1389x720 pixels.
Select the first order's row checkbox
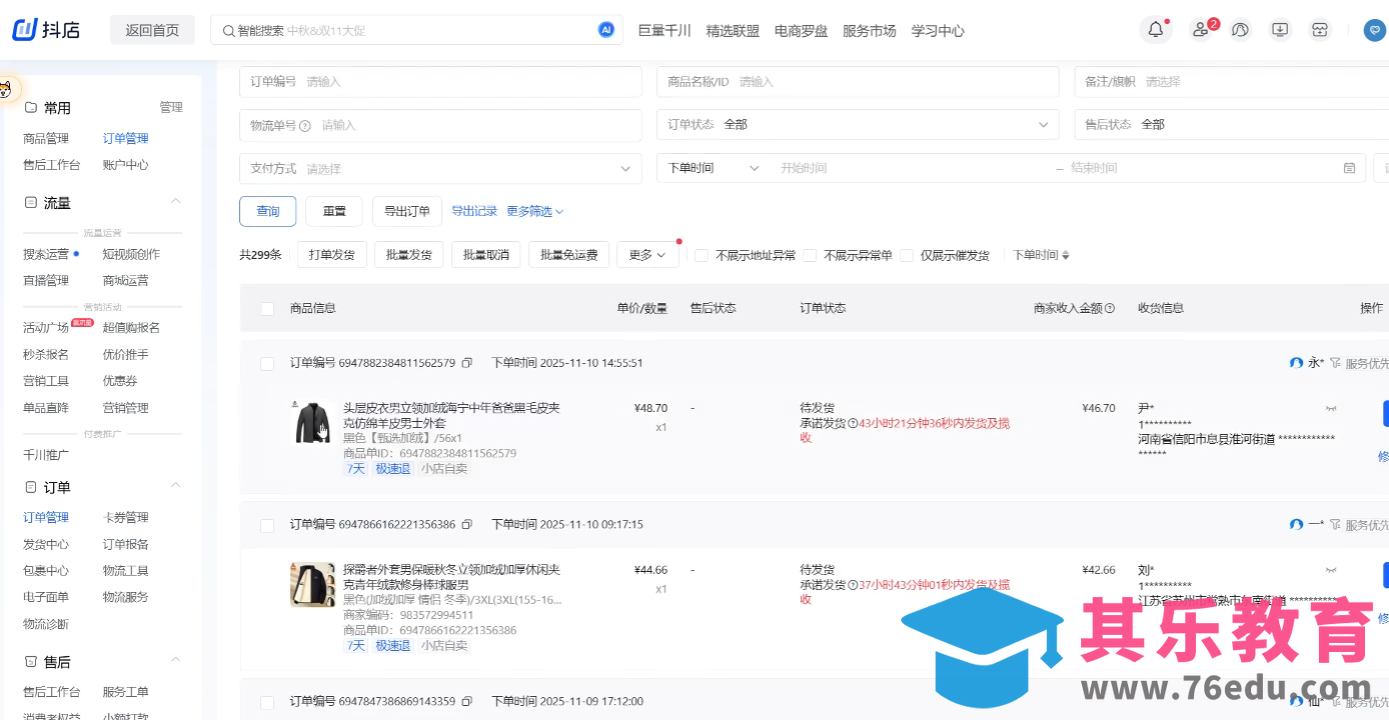coord(267,363)
